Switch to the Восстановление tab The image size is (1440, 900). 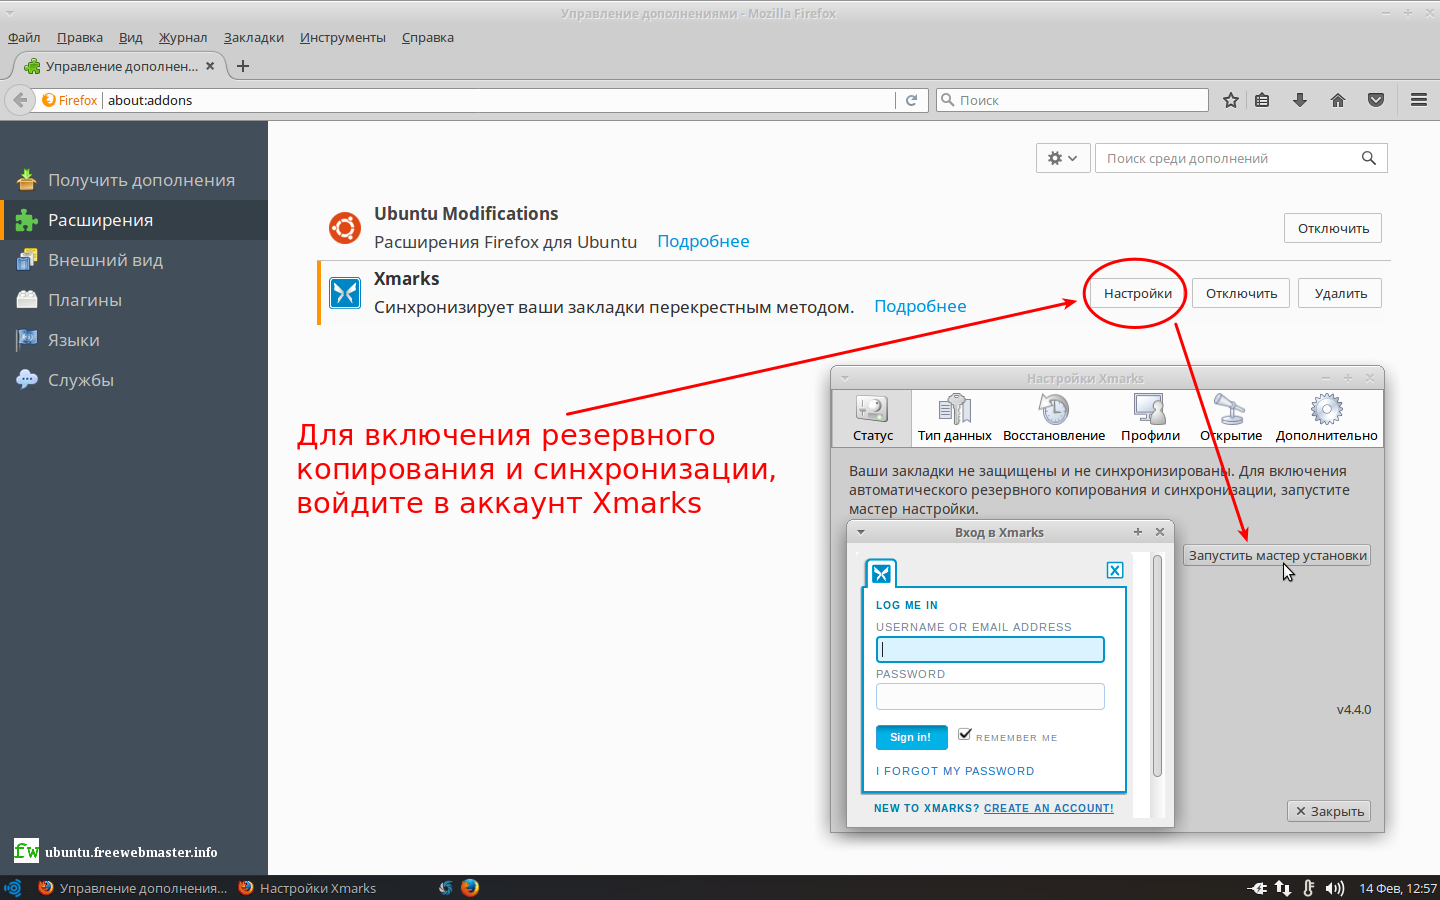pos(1054,418)
